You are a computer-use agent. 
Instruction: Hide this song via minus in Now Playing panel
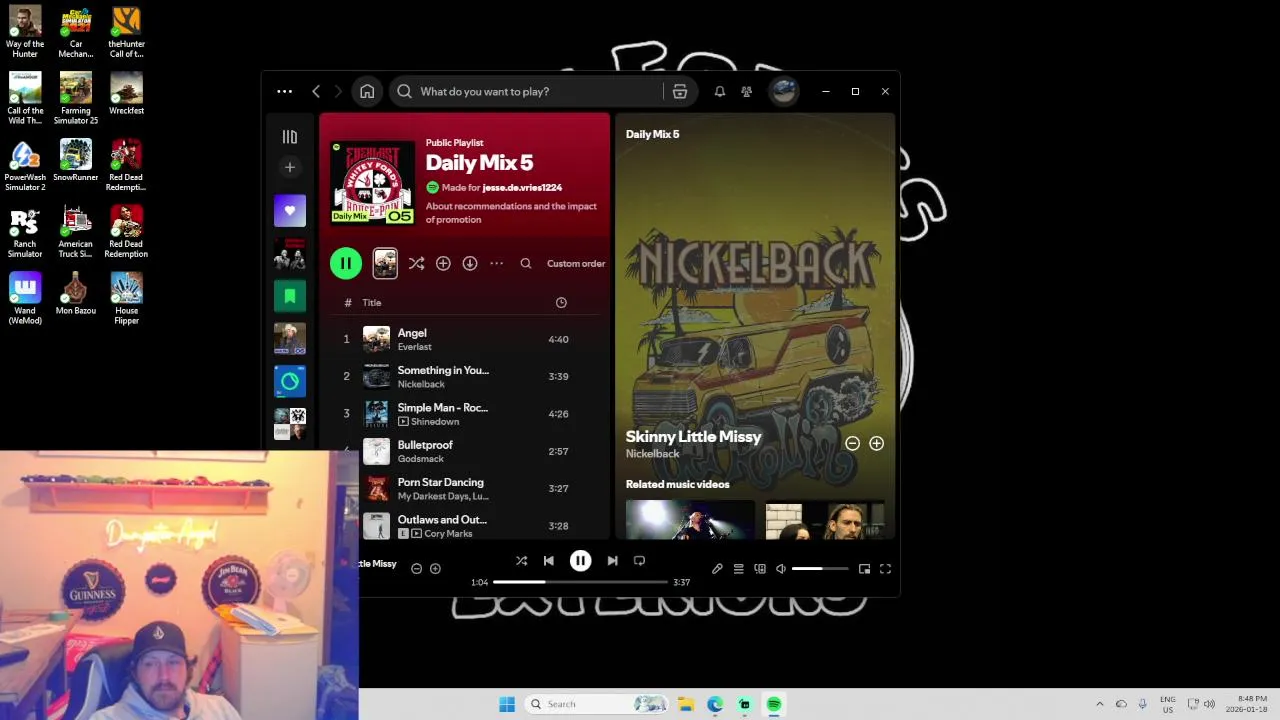852,443
